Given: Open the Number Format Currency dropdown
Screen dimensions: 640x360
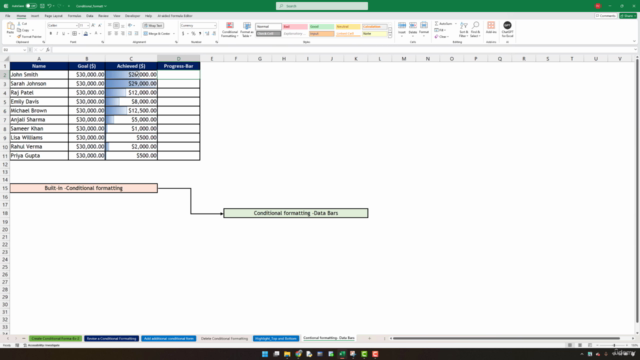Looking at the screenshot, I should [215, 25].
